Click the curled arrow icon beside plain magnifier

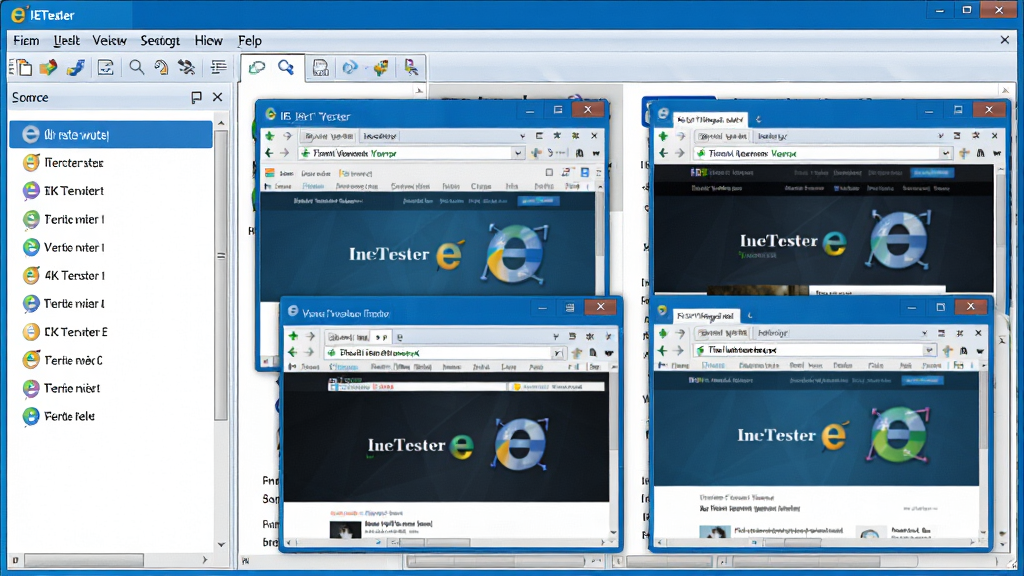click(161, 67)
